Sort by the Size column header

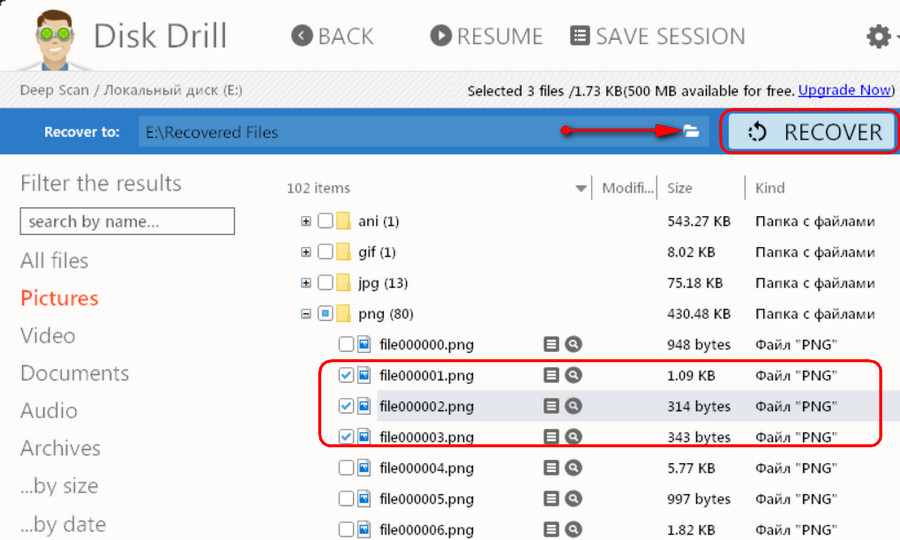[680, 188]
